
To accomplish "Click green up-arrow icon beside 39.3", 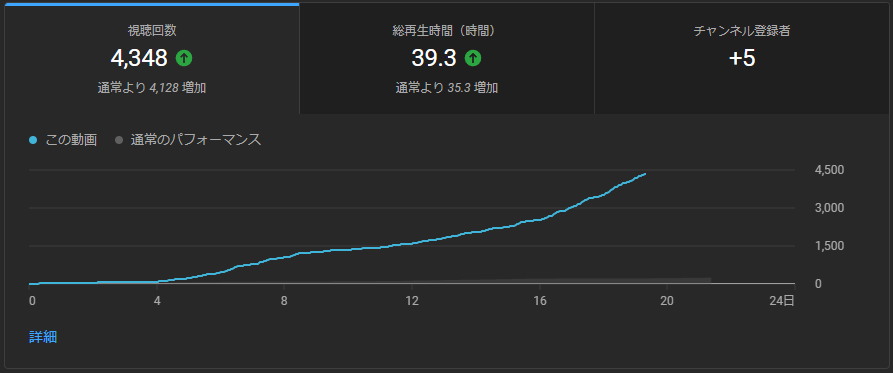I will click(473, 58).
